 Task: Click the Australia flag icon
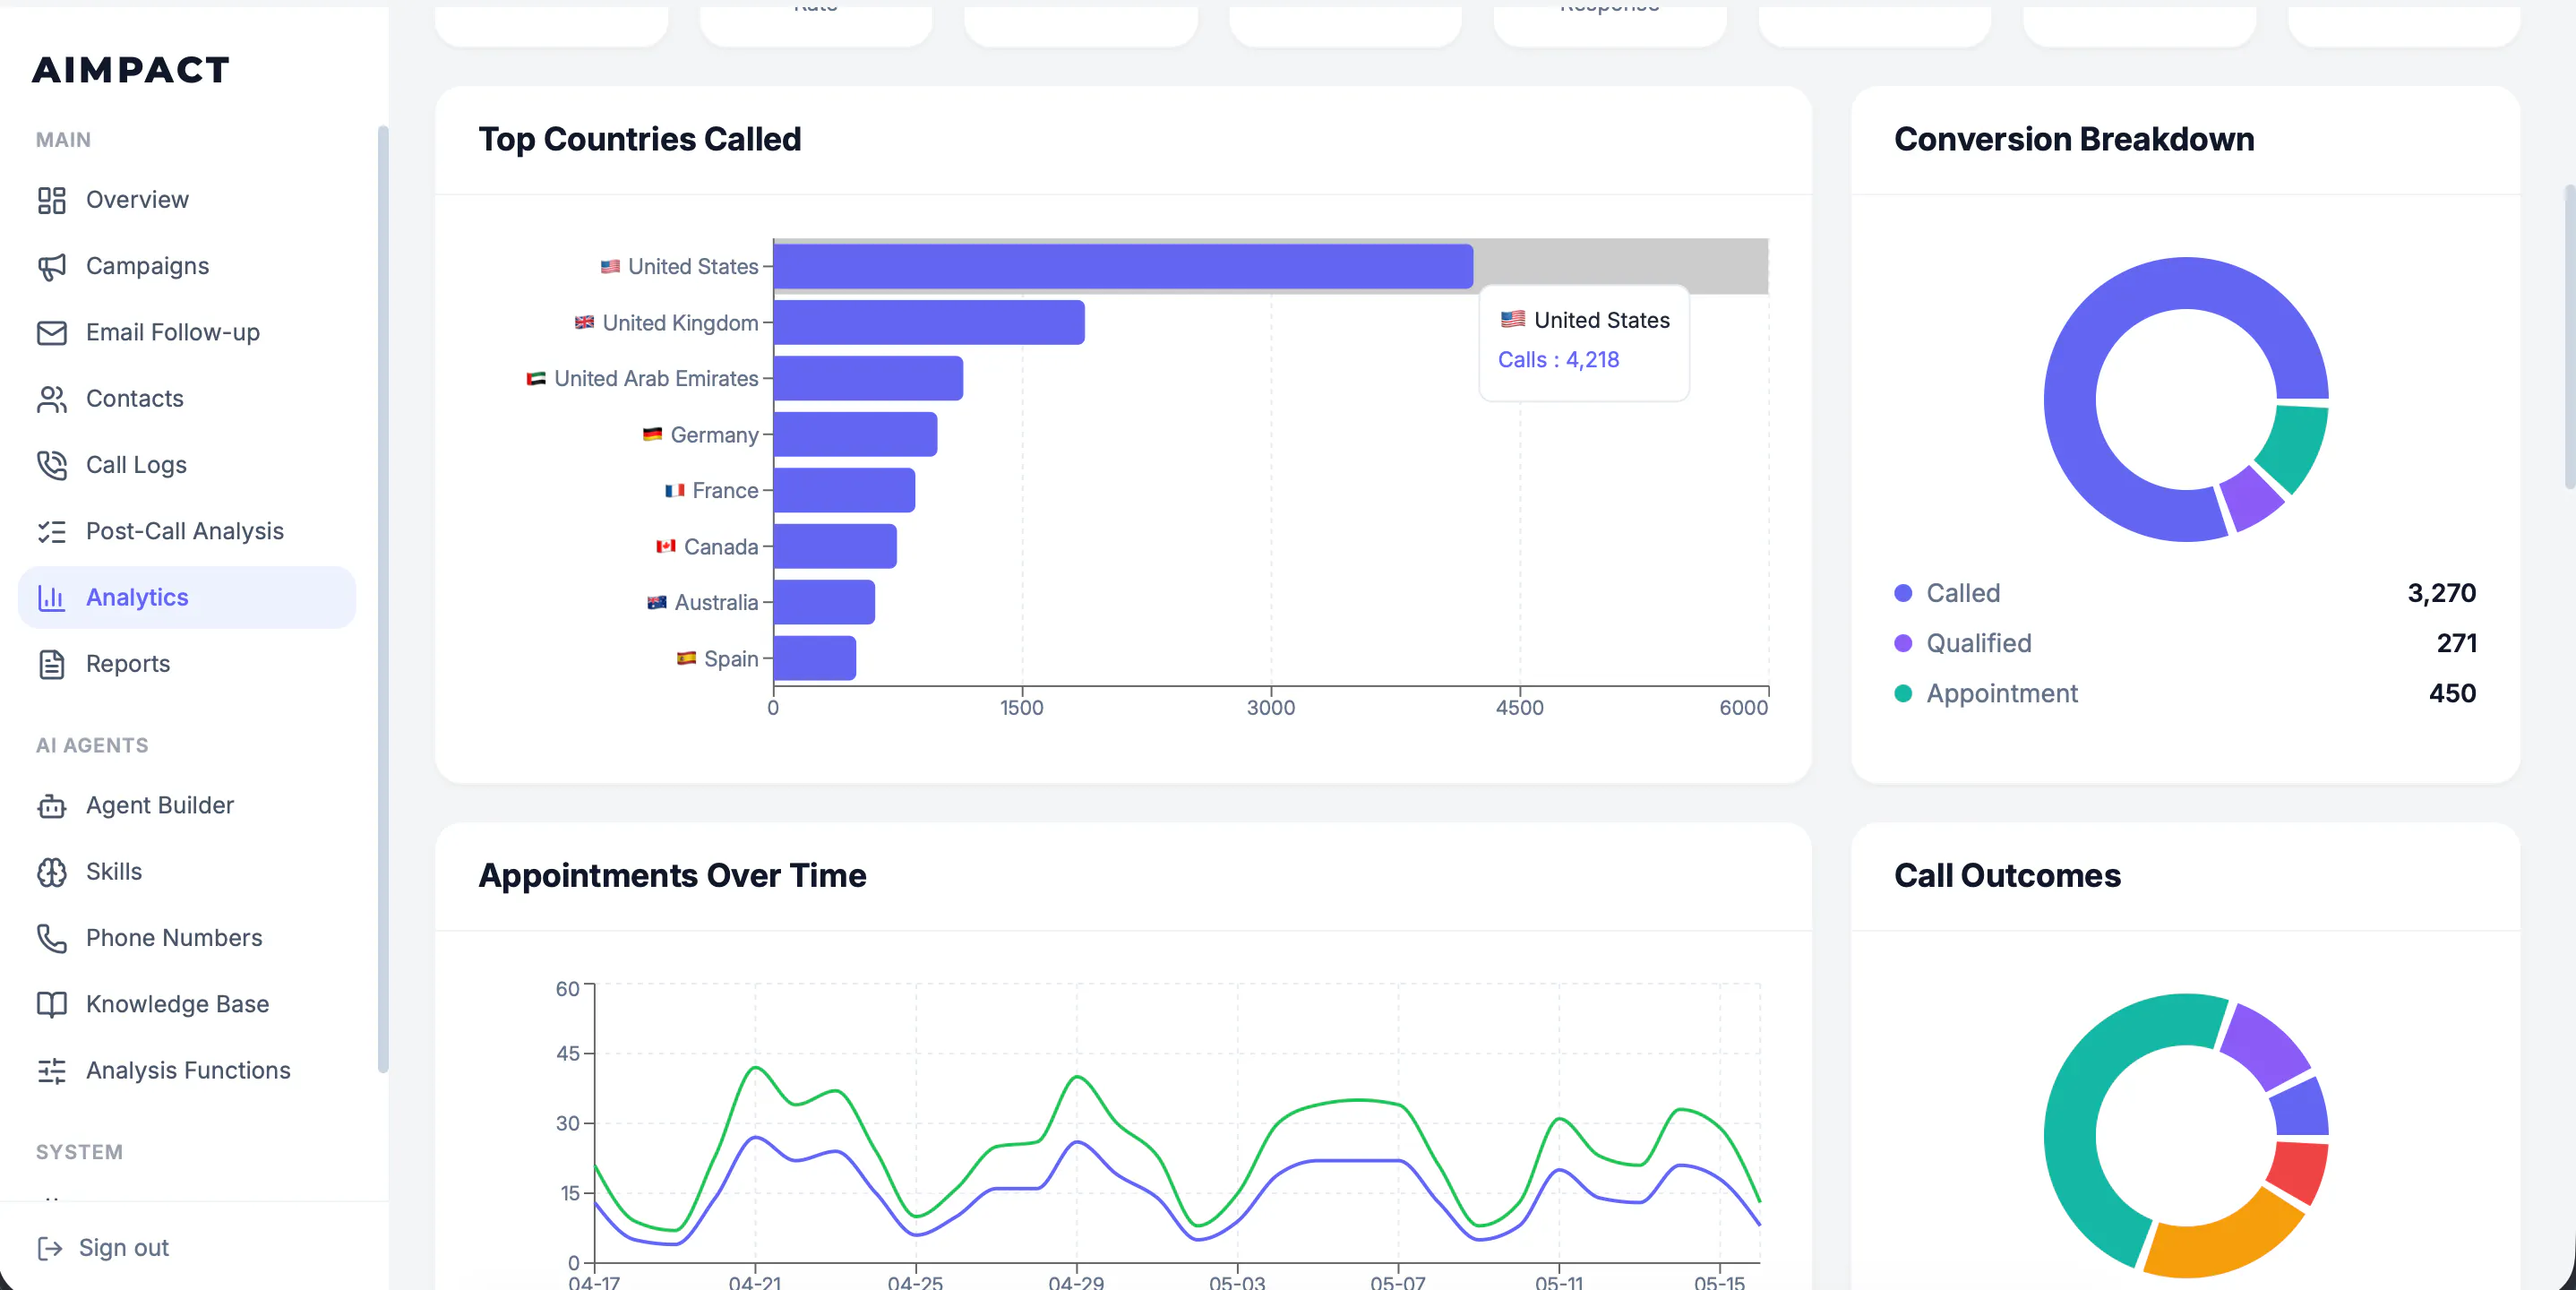(656, 602)
